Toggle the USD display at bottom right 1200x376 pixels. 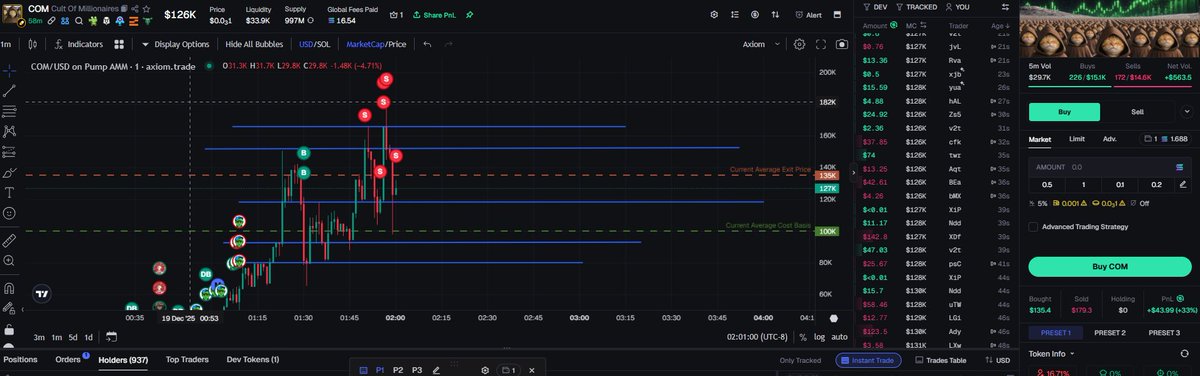(x=997, y=360)
